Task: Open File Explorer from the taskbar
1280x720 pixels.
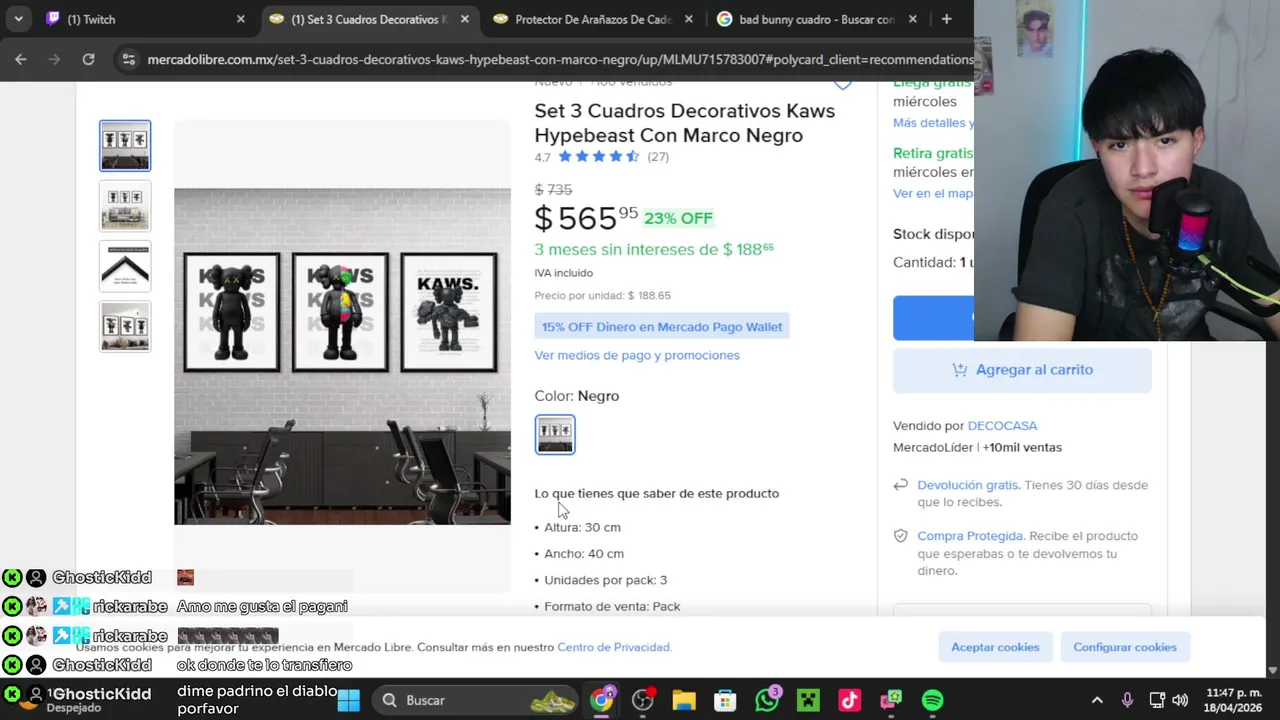Action: [x=684, y=700]
